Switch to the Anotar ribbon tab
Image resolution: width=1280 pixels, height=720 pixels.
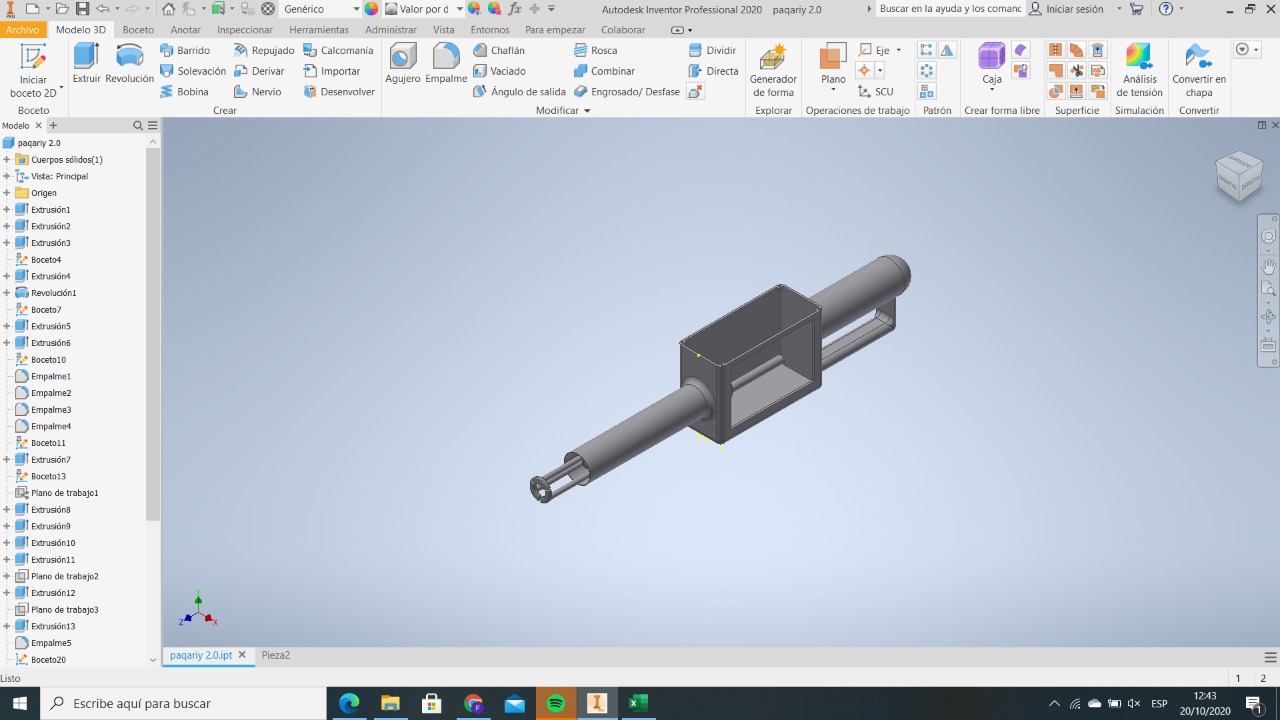[x=186, y=30]
